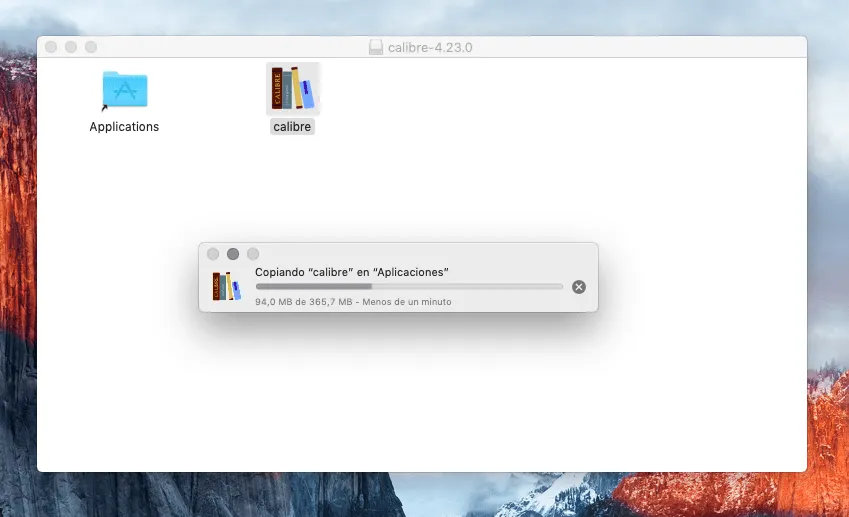Minimize the calibre-4.23.0 Finder window
Viewport: 849px width, 517px height.
71,47
